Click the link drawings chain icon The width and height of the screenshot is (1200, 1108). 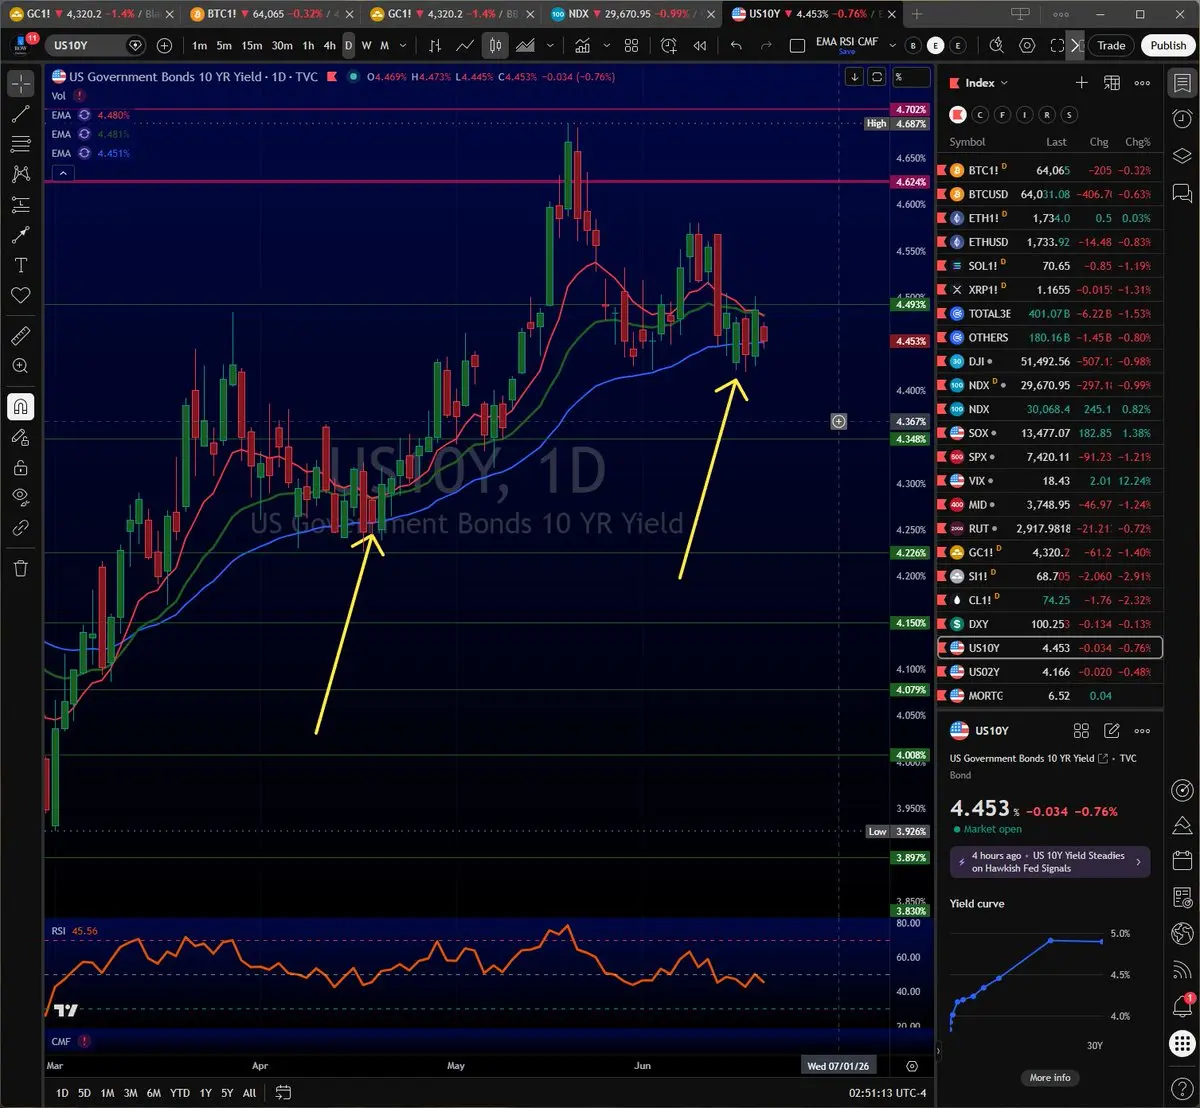pyautogui.click(x=21, y=527)
